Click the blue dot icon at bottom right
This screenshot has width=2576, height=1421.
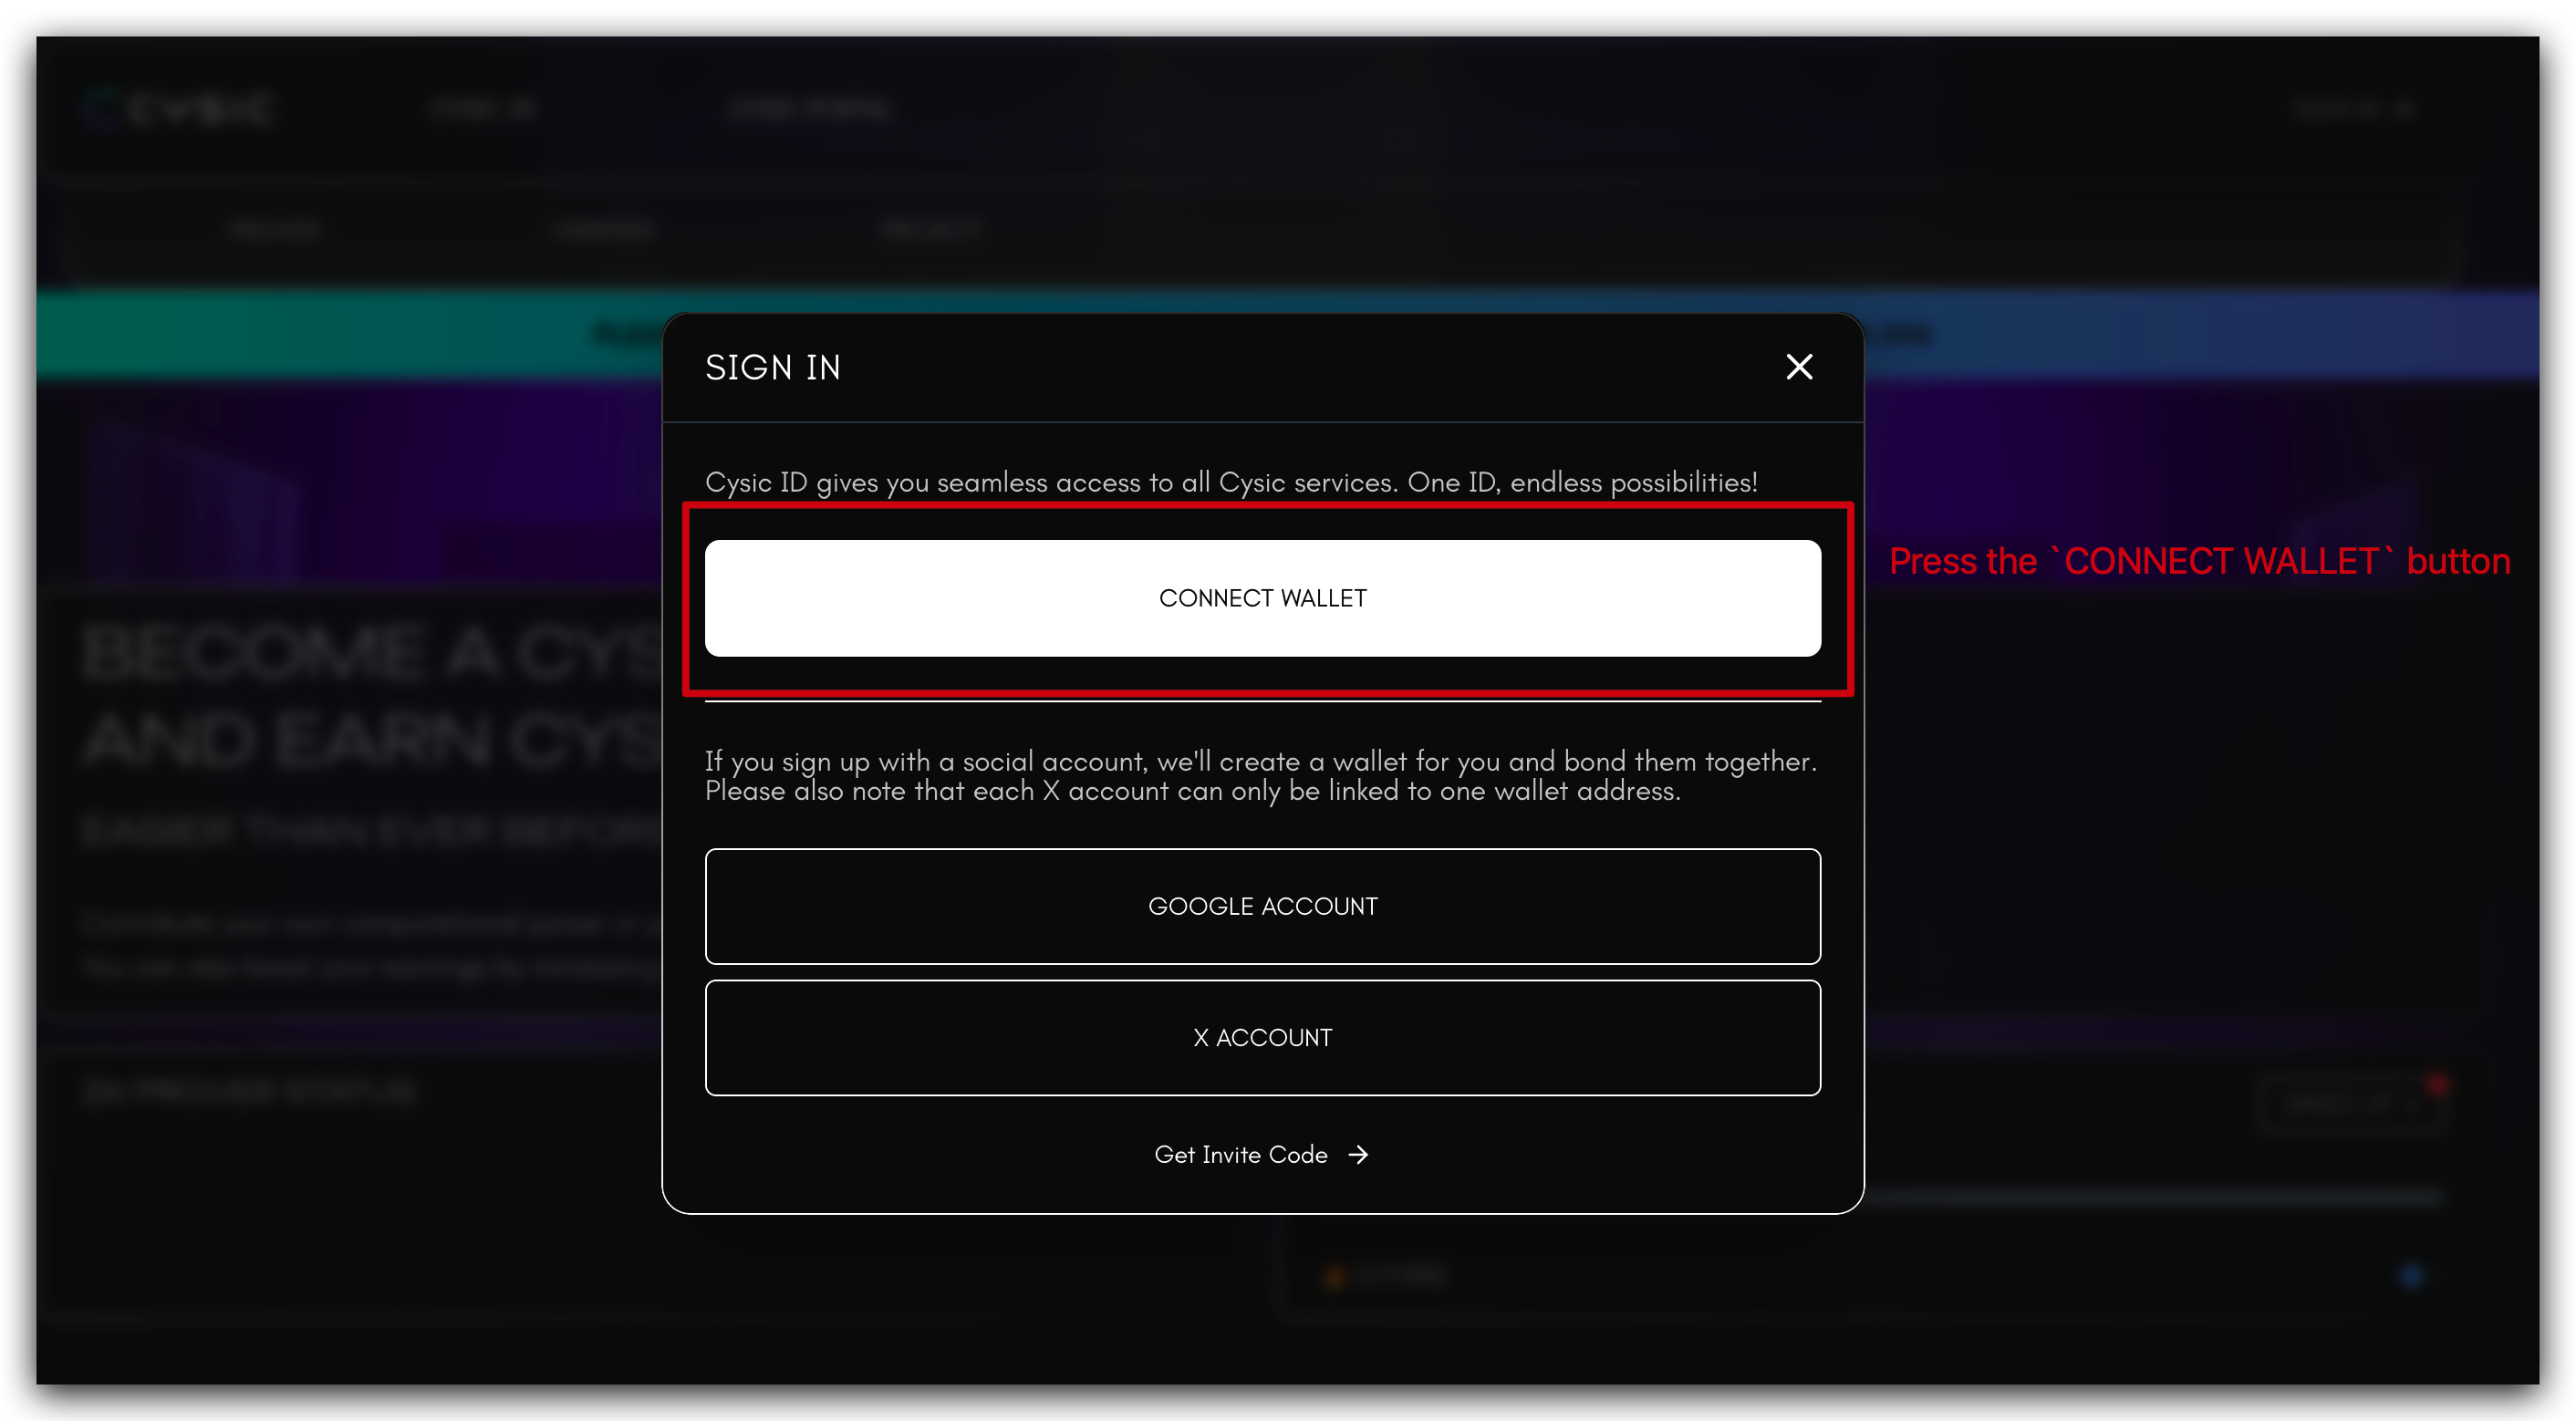pyautogui.click(x=2412, y=1276)
